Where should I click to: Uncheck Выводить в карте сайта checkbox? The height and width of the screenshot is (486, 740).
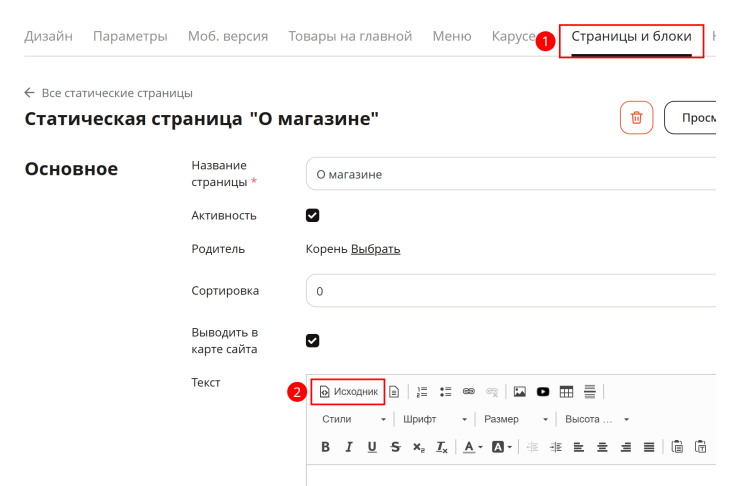click(x=312, y=340)
